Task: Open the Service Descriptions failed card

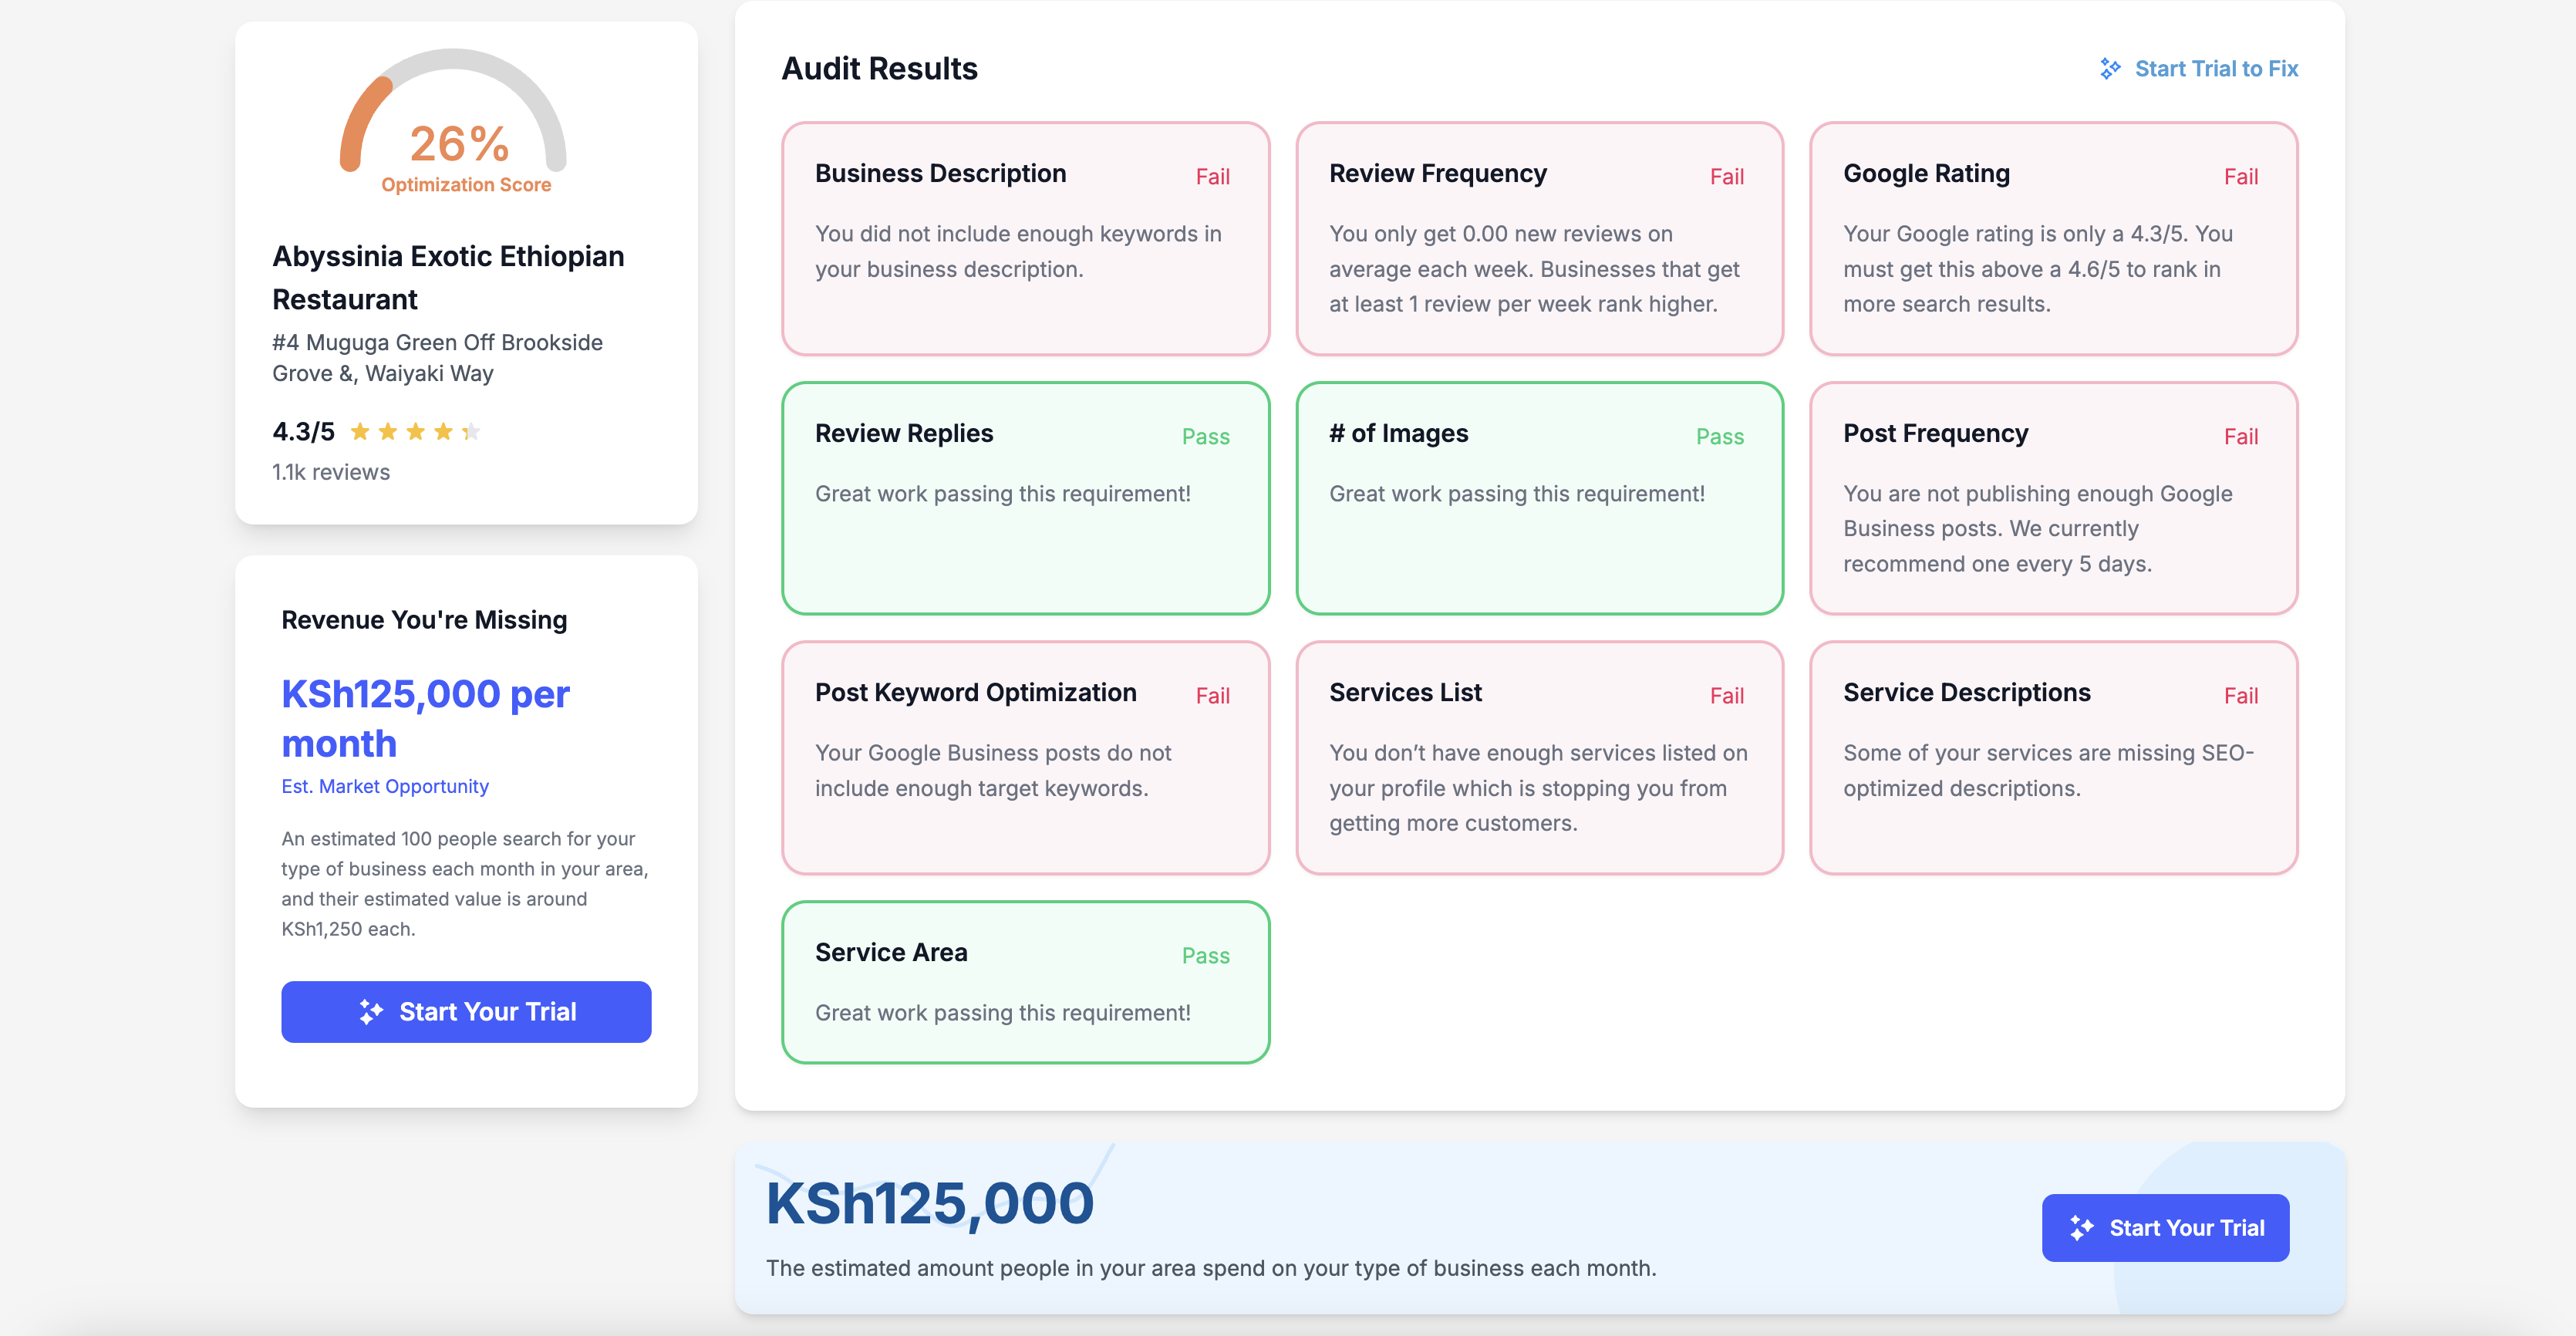Action: (2053, 757)
